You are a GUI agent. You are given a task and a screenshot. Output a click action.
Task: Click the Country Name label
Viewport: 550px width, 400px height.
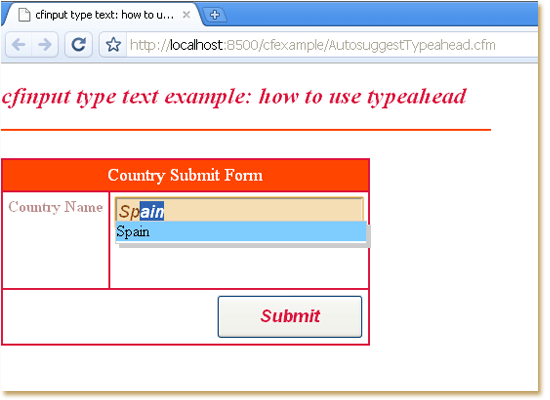pos(56,207)
